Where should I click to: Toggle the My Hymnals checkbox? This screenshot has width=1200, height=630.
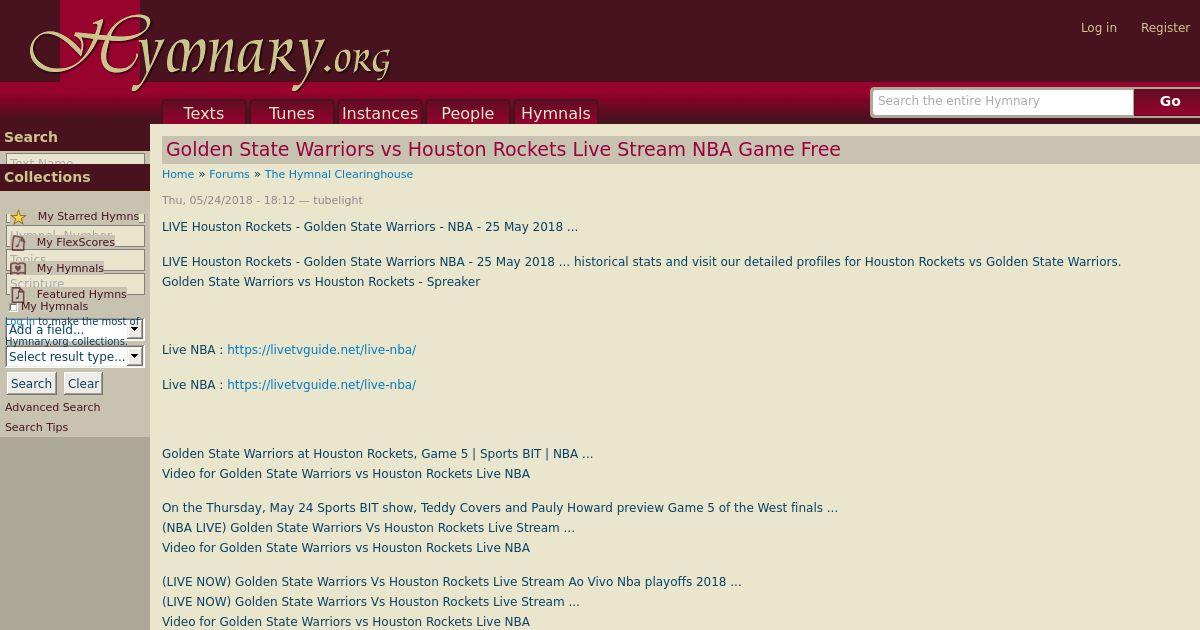(x=14, y=307)
